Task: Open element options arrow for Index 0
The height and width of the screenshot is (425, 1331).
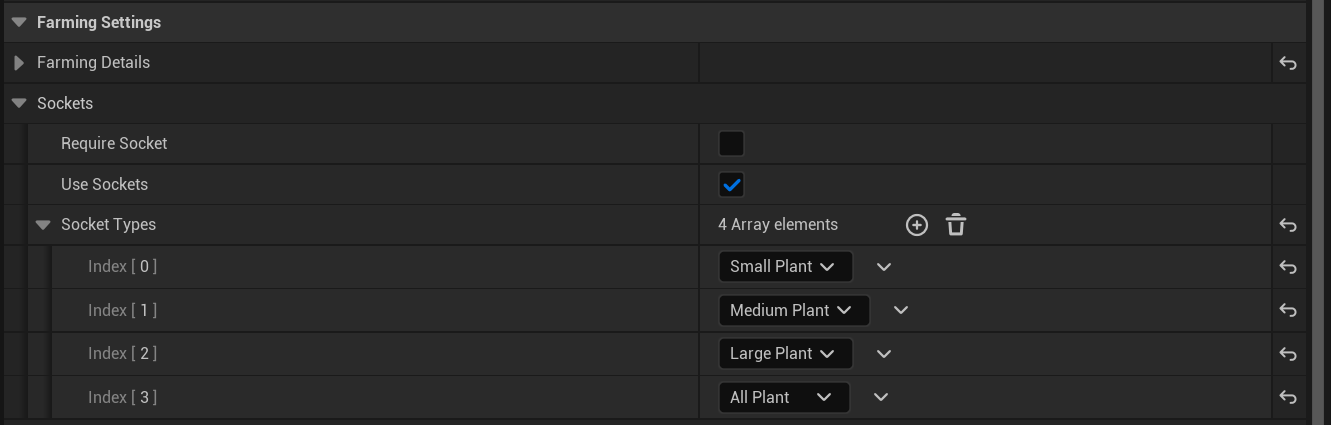Action: point(883,267)
